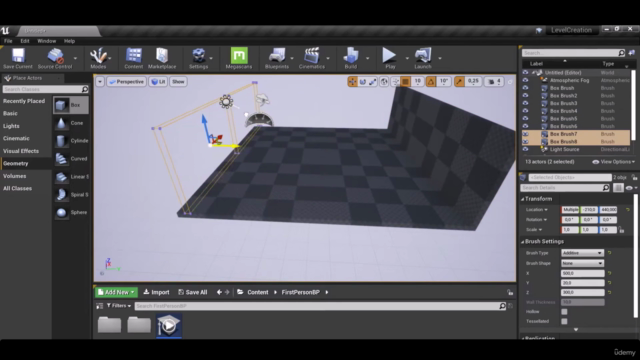Click the surface snapping icon
640x360 pixels.
coord(395,82)
